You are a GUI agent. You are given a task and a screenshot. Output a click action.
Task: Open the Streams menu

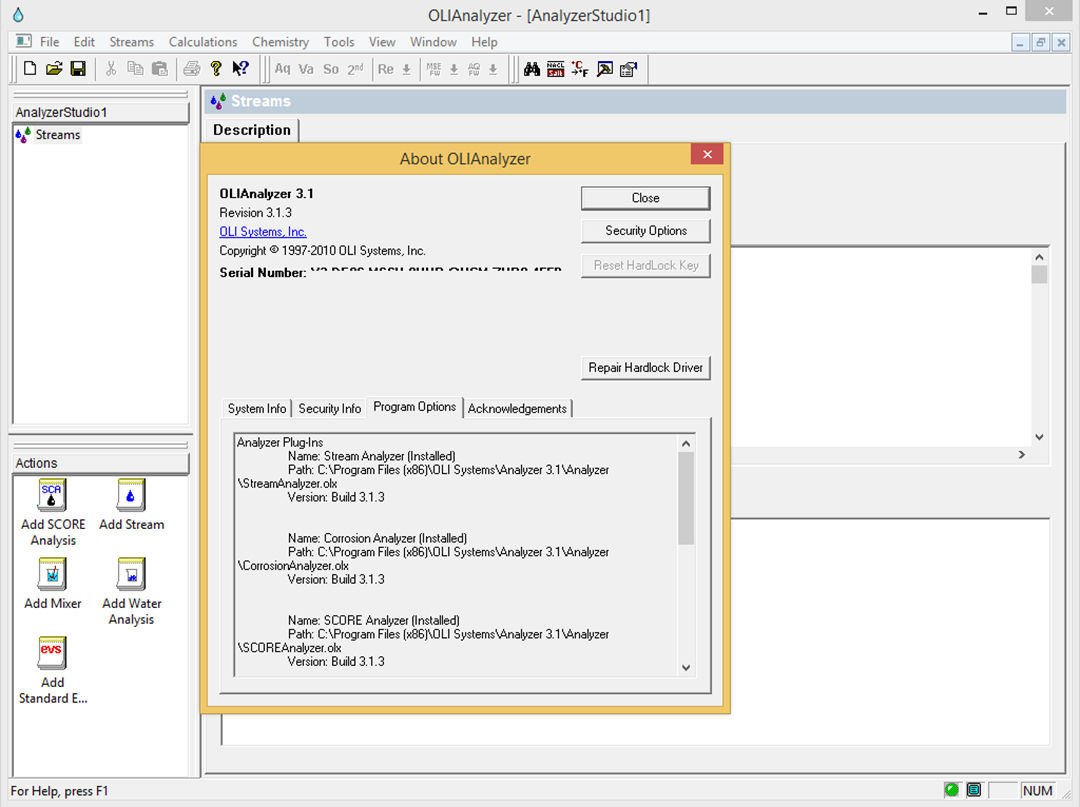(132, 42)
